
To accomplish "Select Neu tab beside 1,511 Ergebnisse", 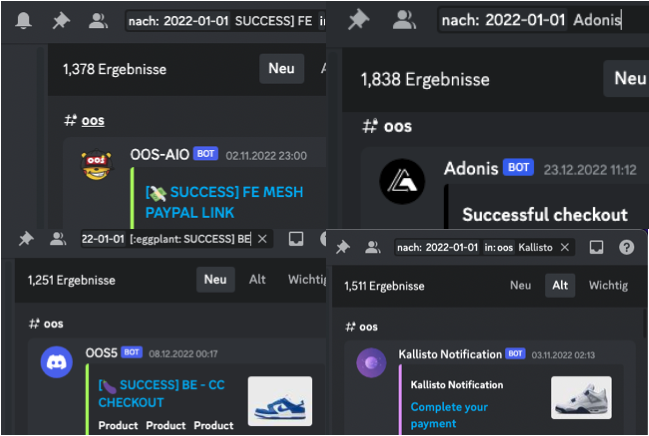I will tap(520, 285).
